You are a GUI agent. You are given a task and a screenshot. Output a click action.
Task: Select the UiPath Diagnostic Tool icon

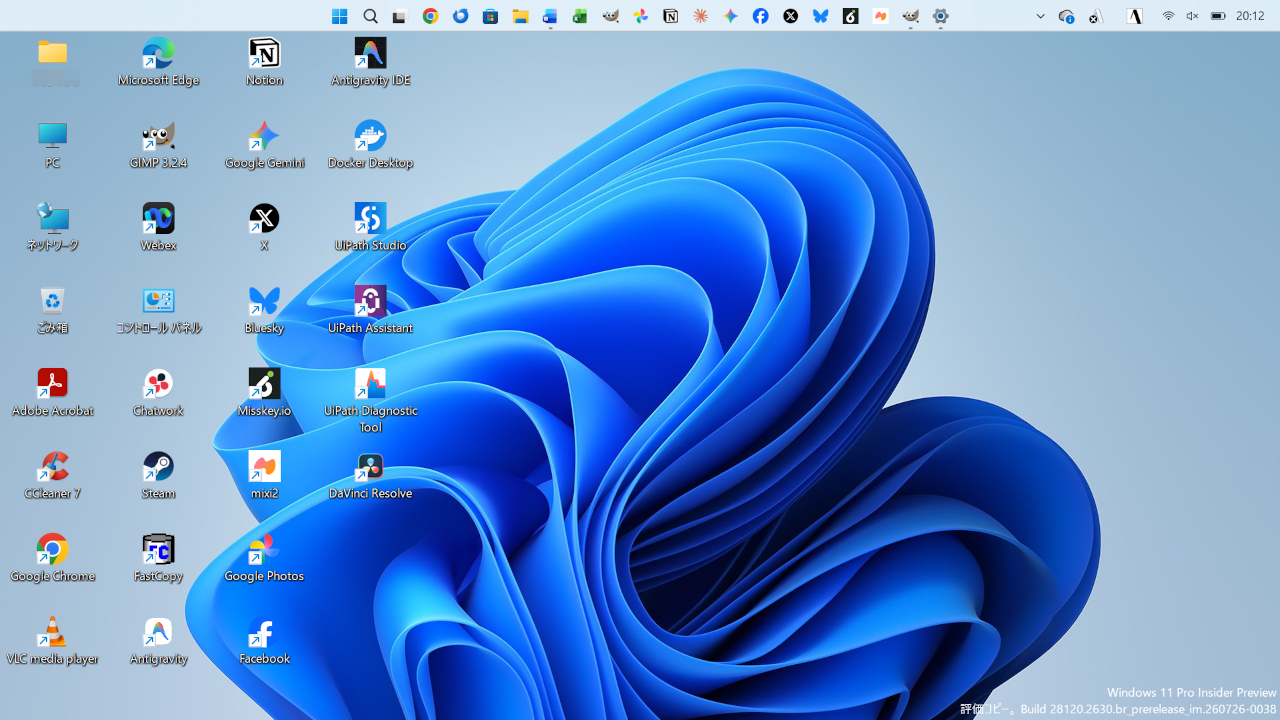click(x=370, y=401)
